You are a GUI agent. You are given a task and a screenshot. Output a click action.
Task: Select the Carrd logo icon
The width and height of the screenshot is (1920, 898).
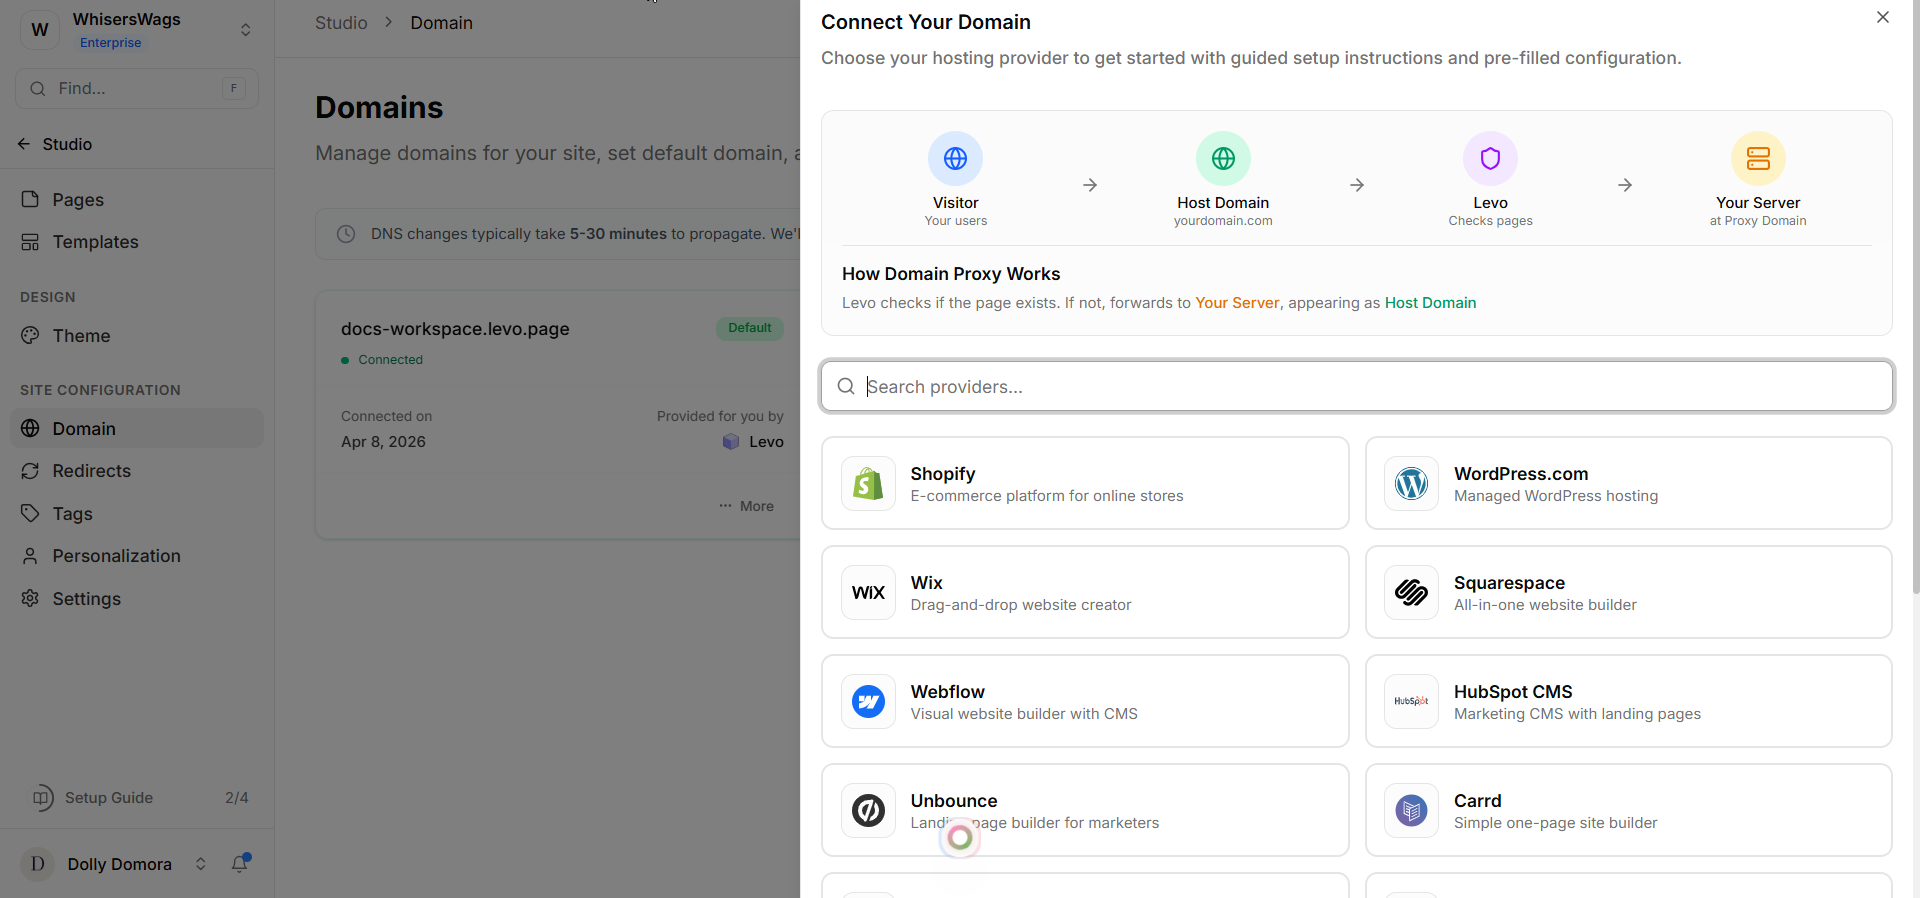(x=1411, y=811)
